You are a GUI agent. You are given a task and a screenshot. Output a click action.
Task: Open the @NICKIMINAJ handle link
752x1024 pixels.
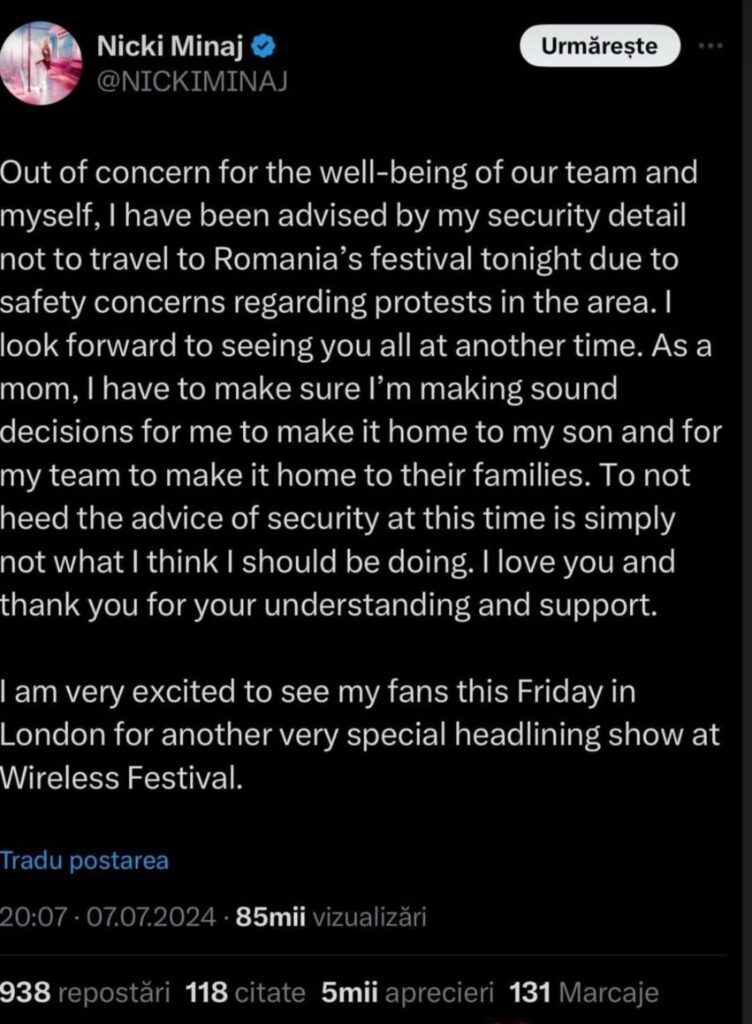193,82
